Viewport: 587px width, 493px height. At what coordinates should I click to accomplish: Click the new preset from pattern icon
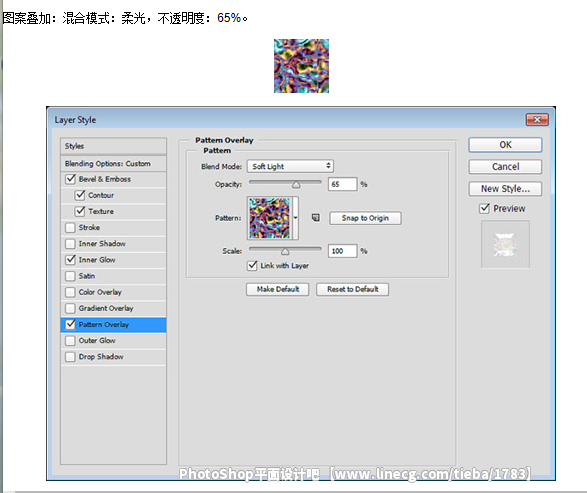316,217
